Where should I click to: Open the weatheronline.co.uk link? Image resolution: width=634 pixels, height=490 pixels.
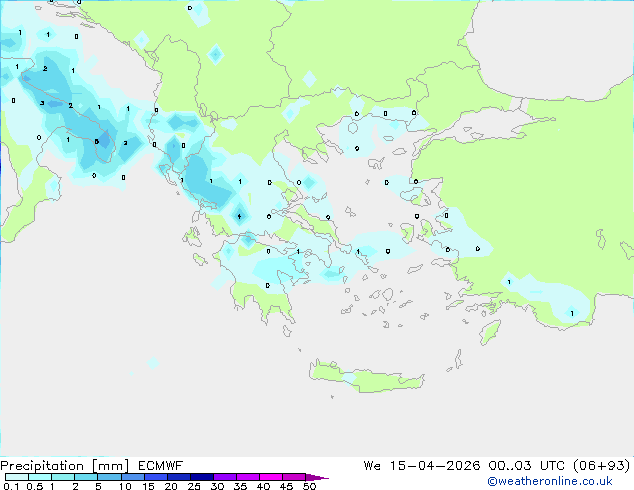(550, 481)
